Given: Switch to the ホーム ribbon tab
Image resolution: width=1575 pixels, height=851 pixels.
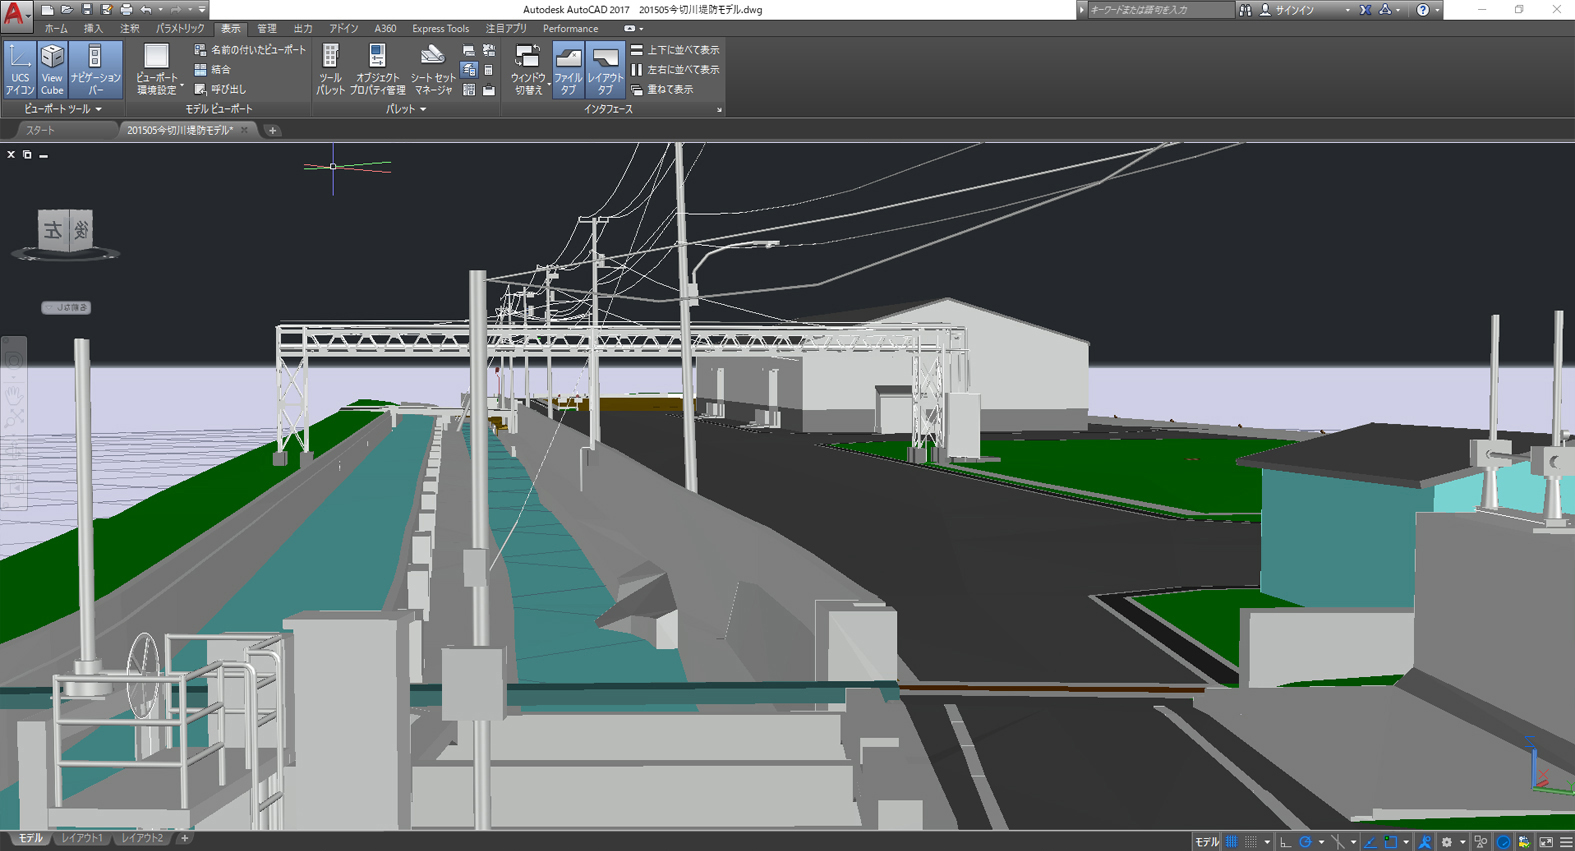Looking at the screenshot, I should tap(56, 29).
